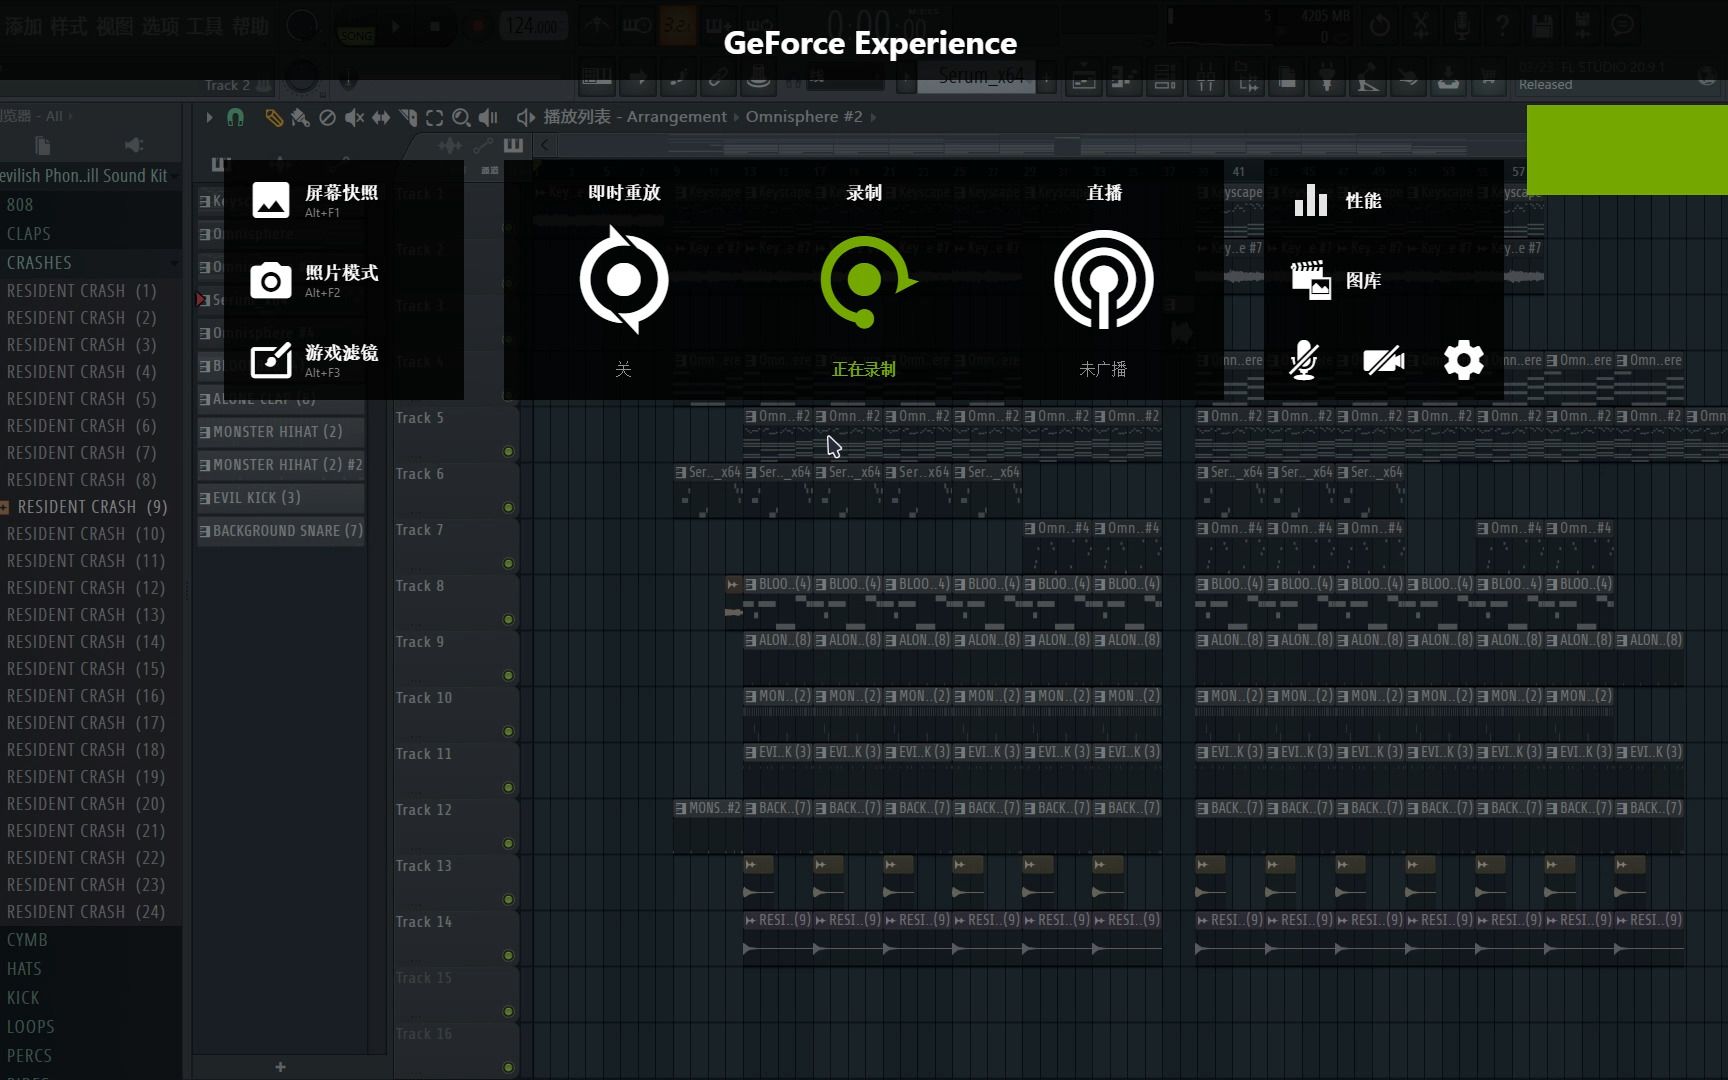Pick MONSTER HIHAT (2) #2 in picker
The image size is (1728, 1080).
(x=280, y=465)
